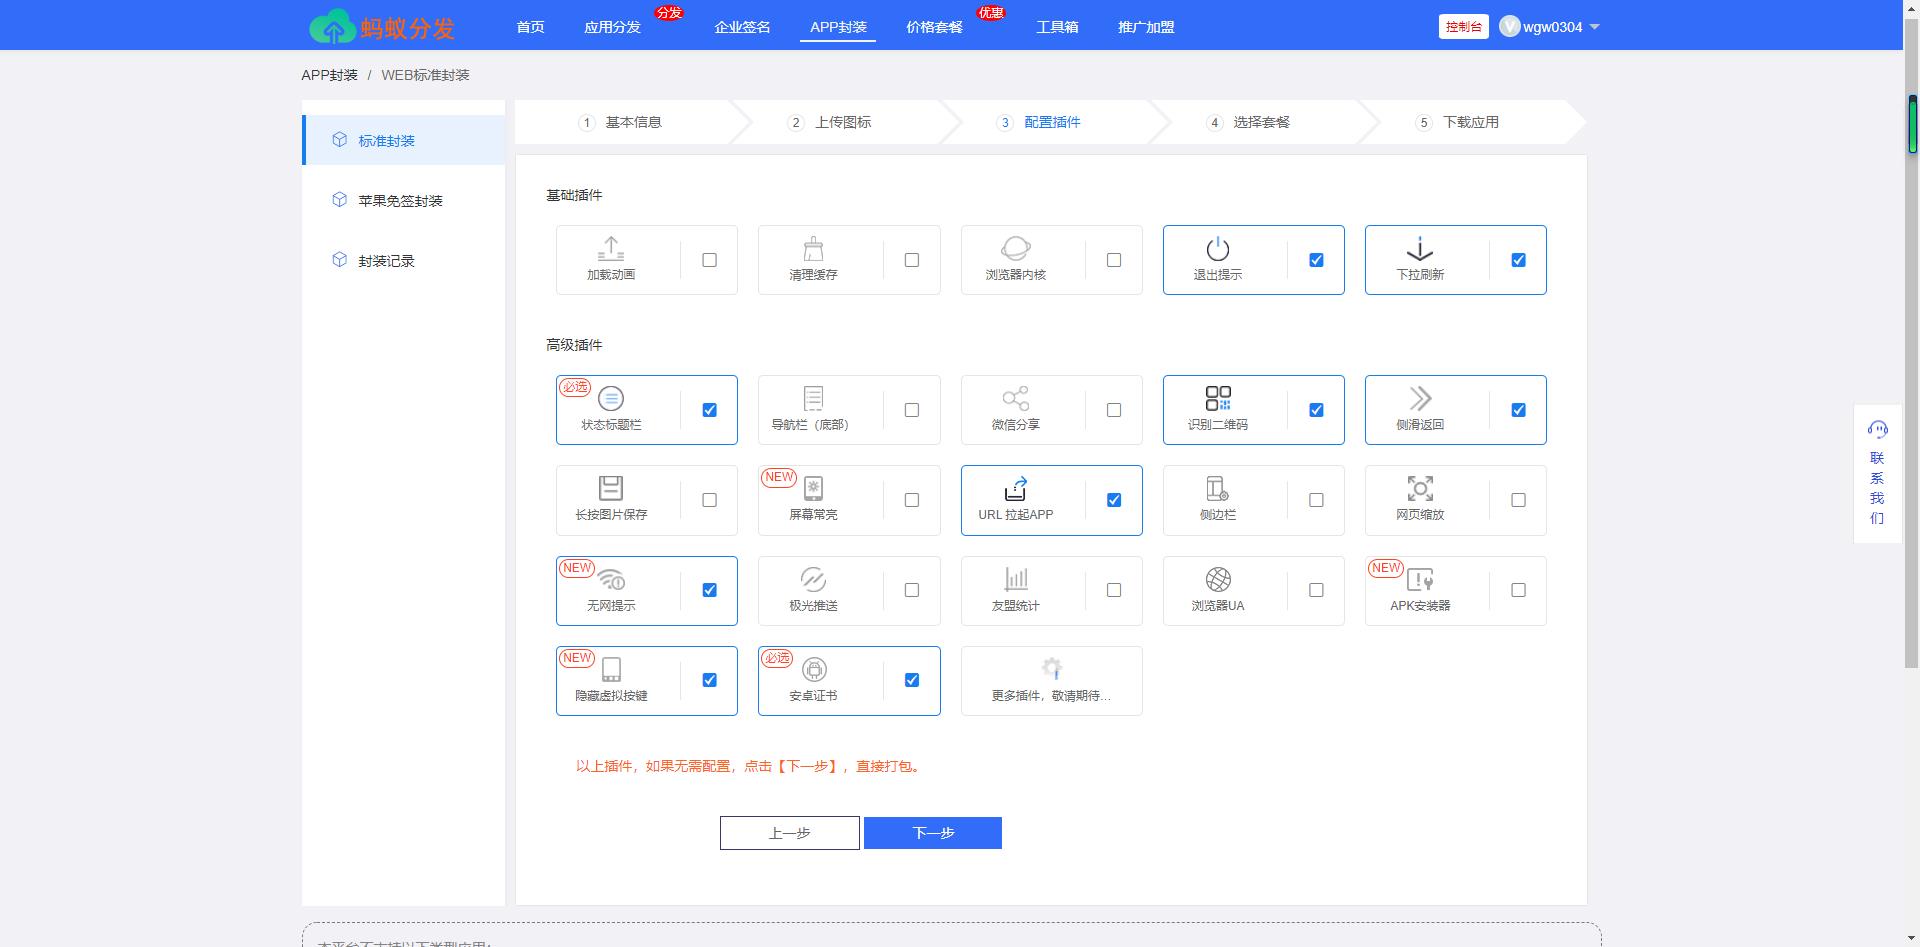Image resolution: width=1920 pixels, height=947 pixels.
Task: Enable the 加载动画 checkbox
Action: 709,260
